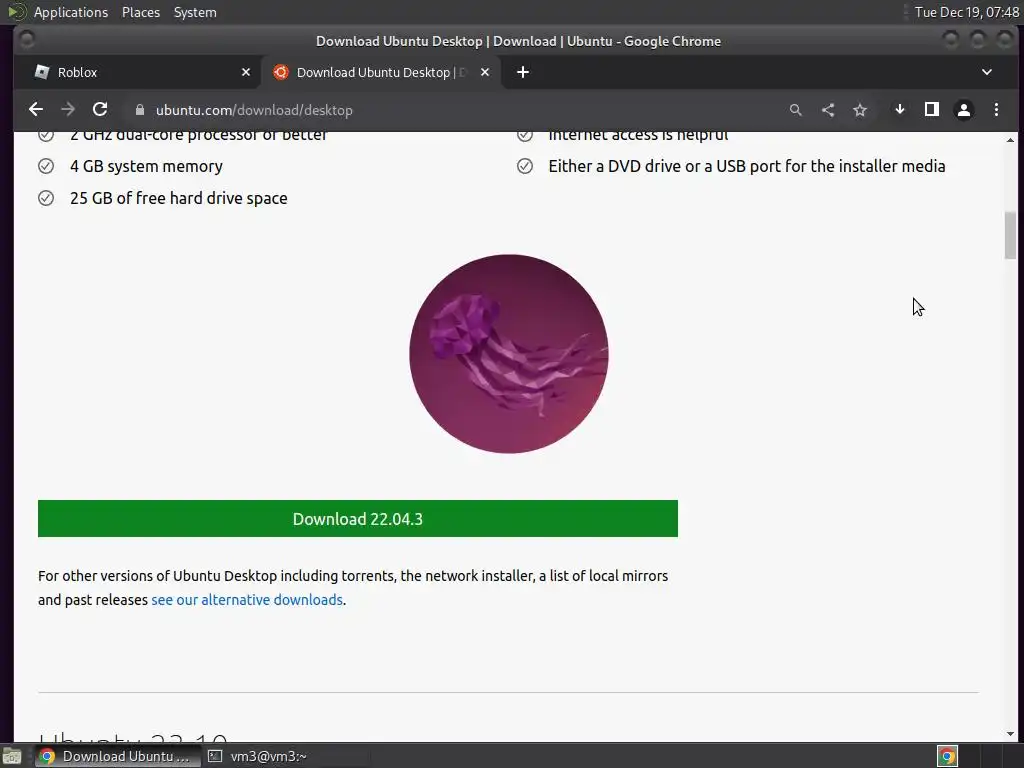Click check icon beside DVD drive requirement

click(x=524, y=166)
